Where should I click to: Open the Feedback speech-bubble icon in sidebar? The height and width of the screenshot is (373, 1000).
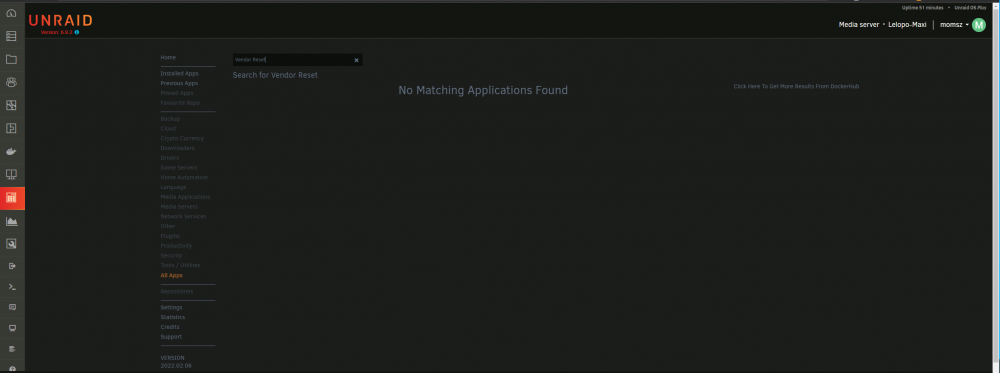pos(11,307)
